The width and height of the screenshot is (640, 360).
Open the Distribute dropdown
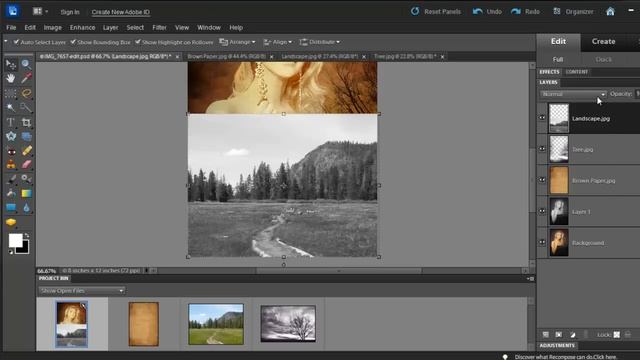pos(320,42)
